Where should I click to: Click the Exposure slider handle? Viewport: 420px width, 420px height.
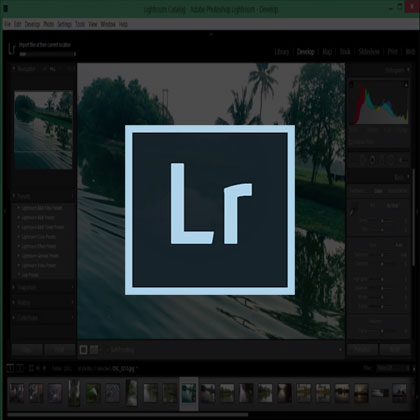[x=382, y=255]
